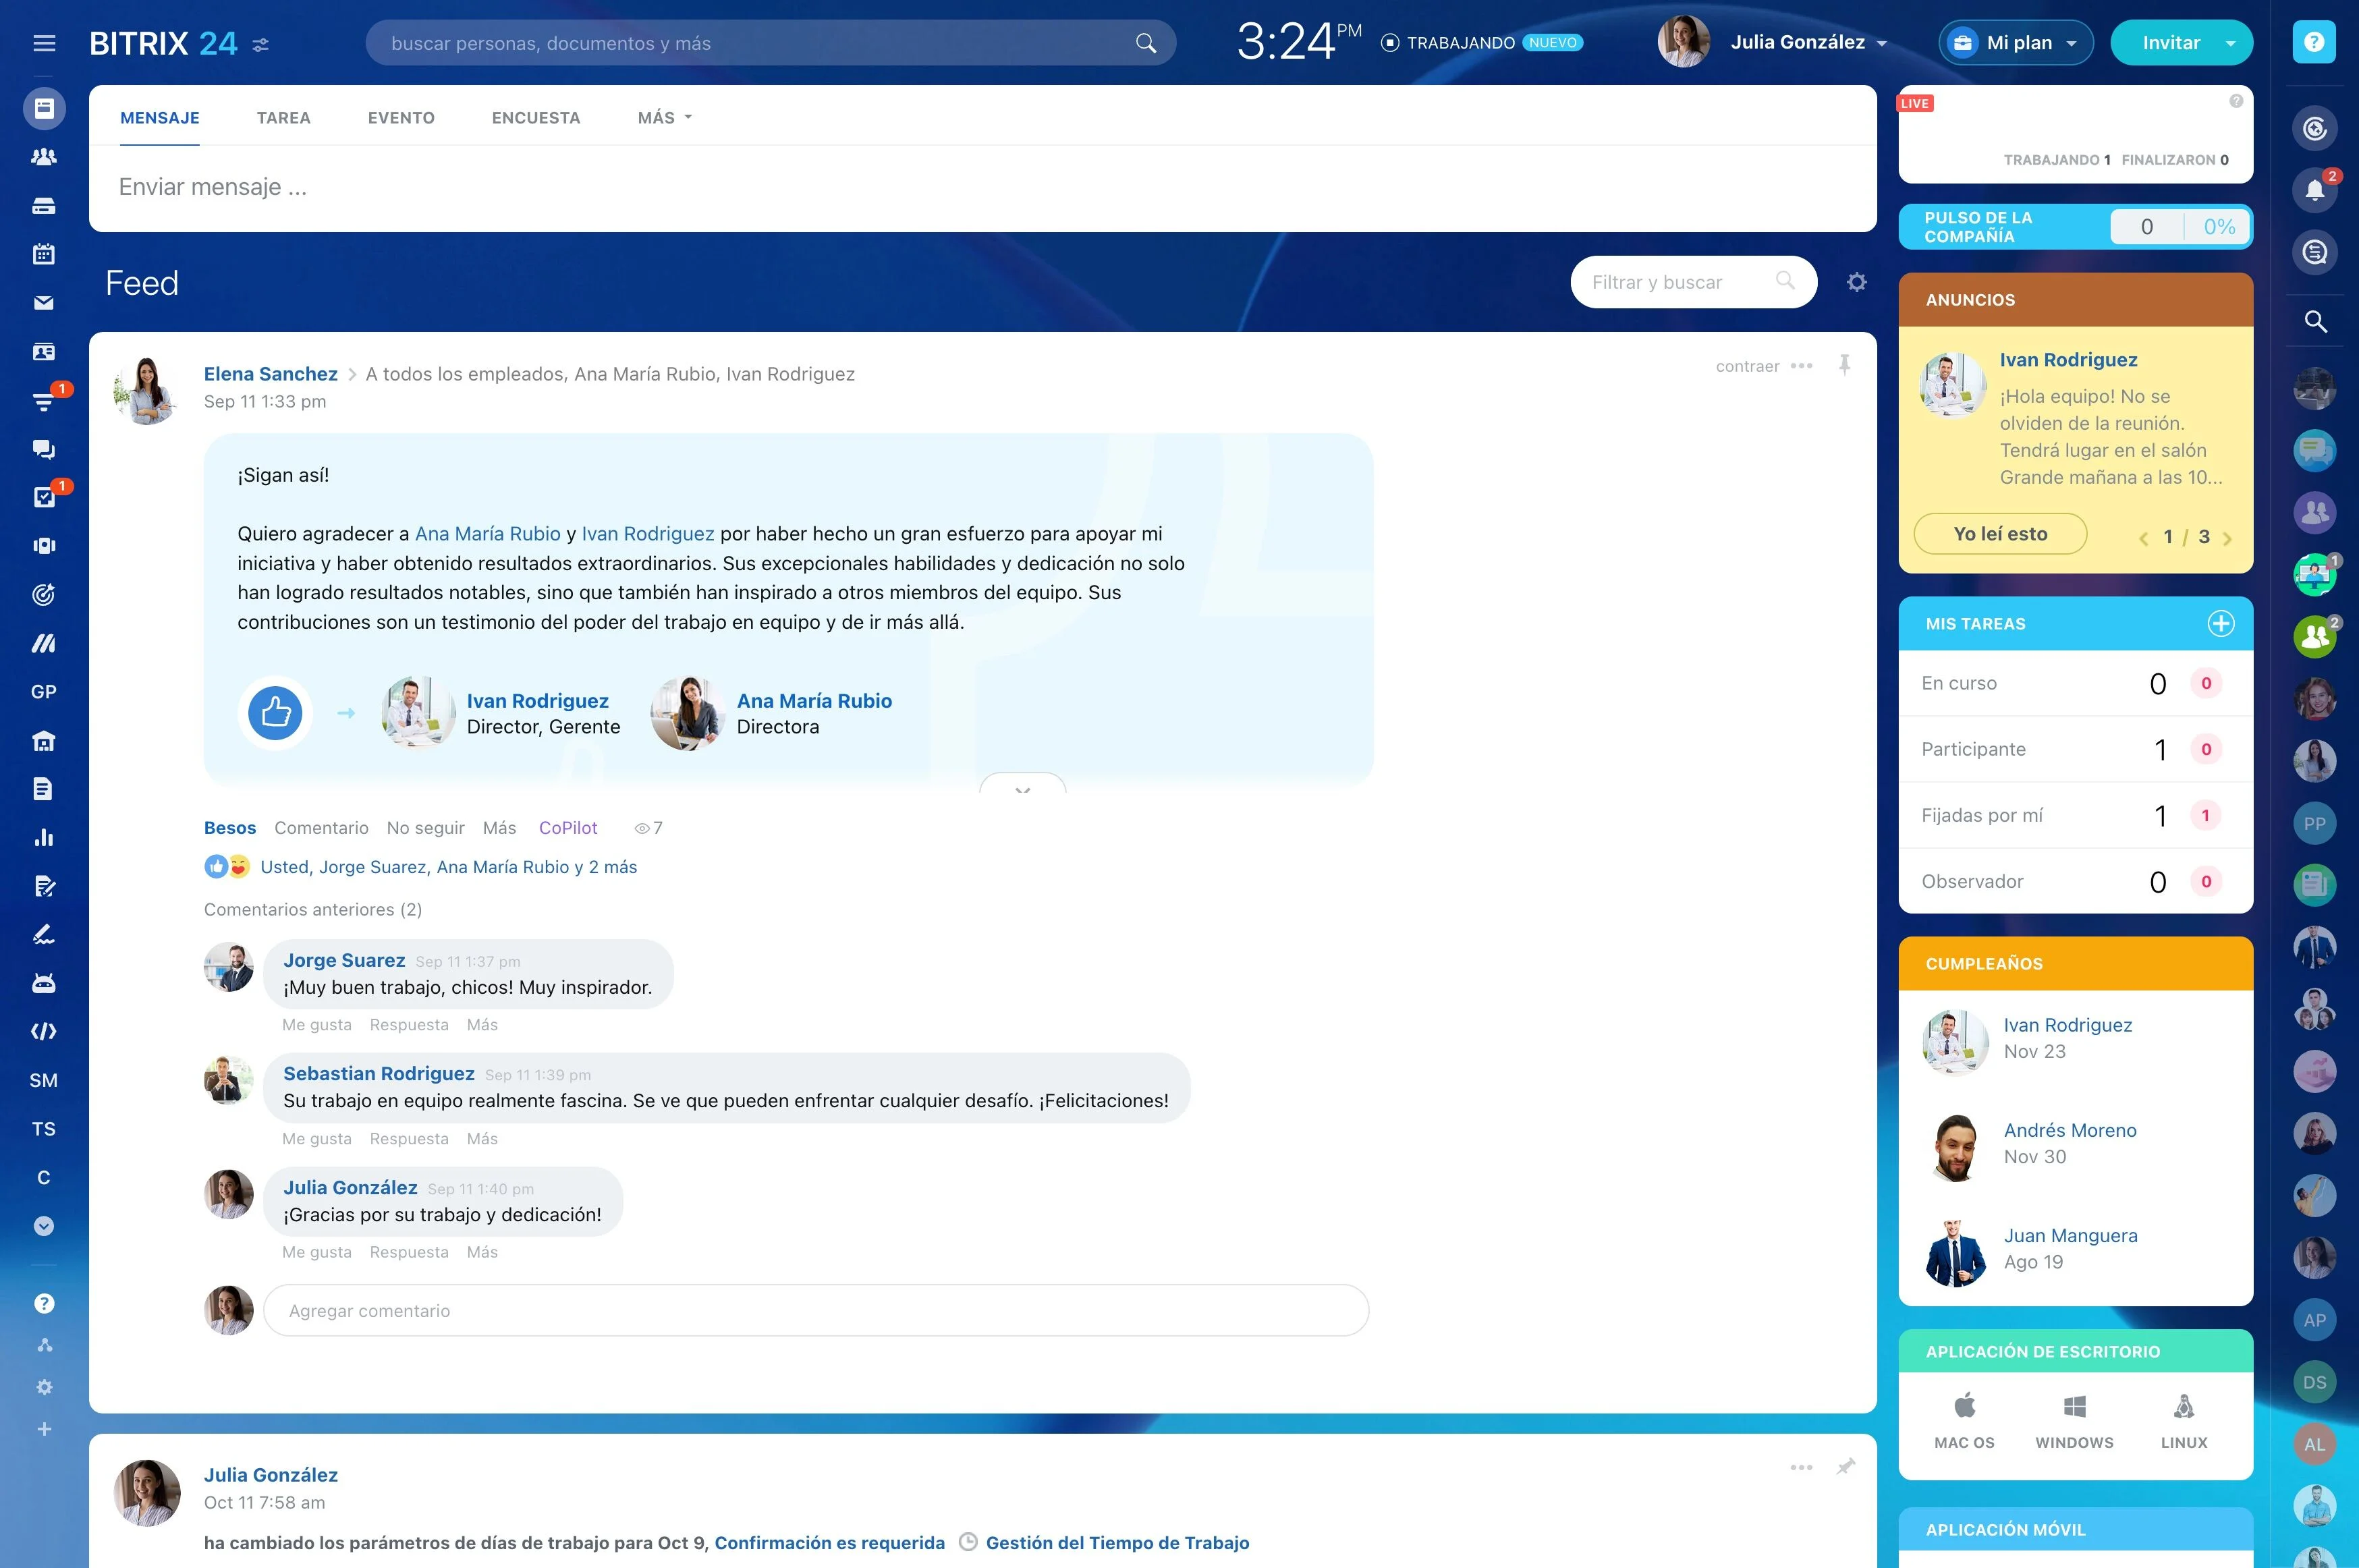Open the Webmail envelope icon in sidebar
The width and height of the screenshot is (2359, 1568).
coord(43,303)
